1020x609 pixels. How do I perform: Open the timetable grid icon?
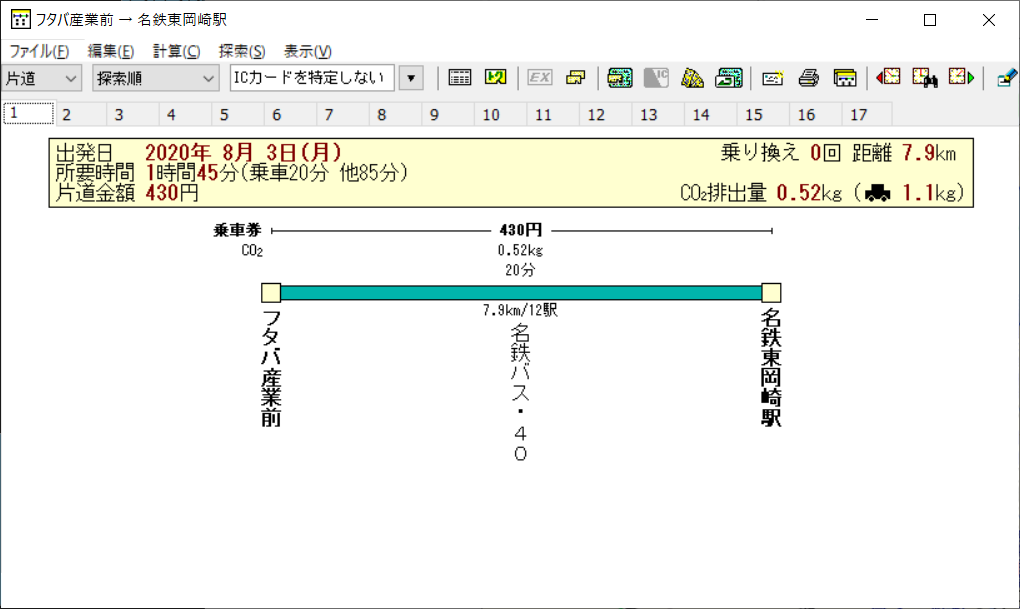click(x=459, y=78)
